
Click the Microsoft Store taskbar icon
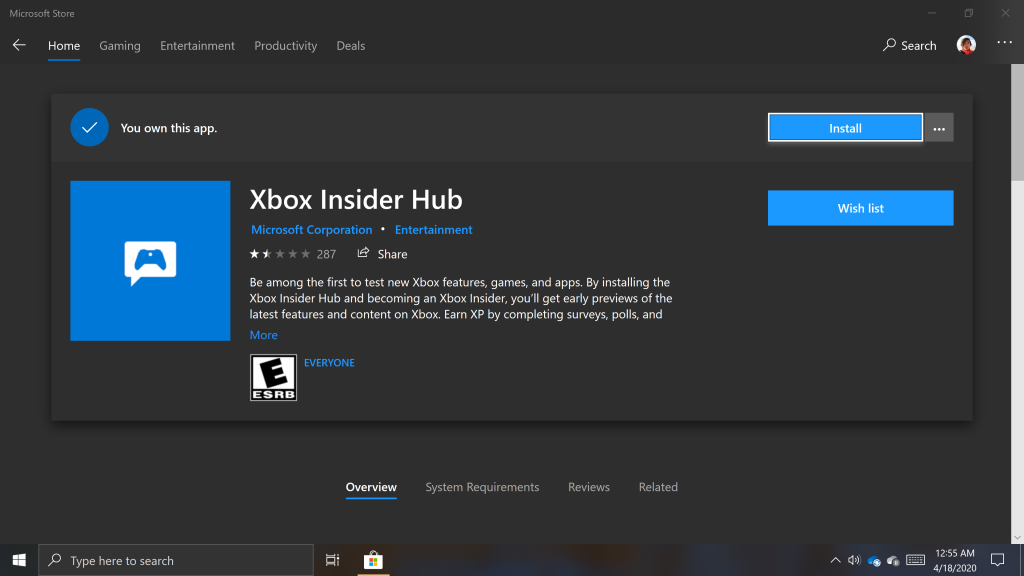pos(373,560)
